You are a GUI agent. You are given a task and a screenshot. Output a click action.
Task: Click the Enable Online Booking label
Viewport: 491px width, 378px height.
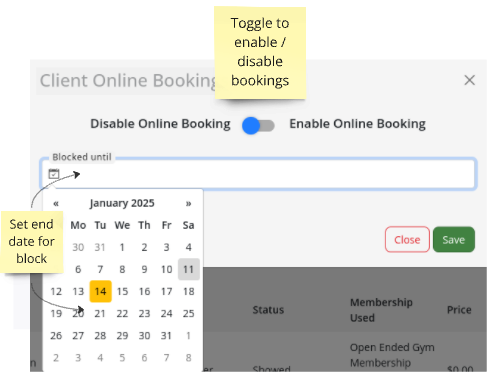pyautogui.click(x=357, y=124)
